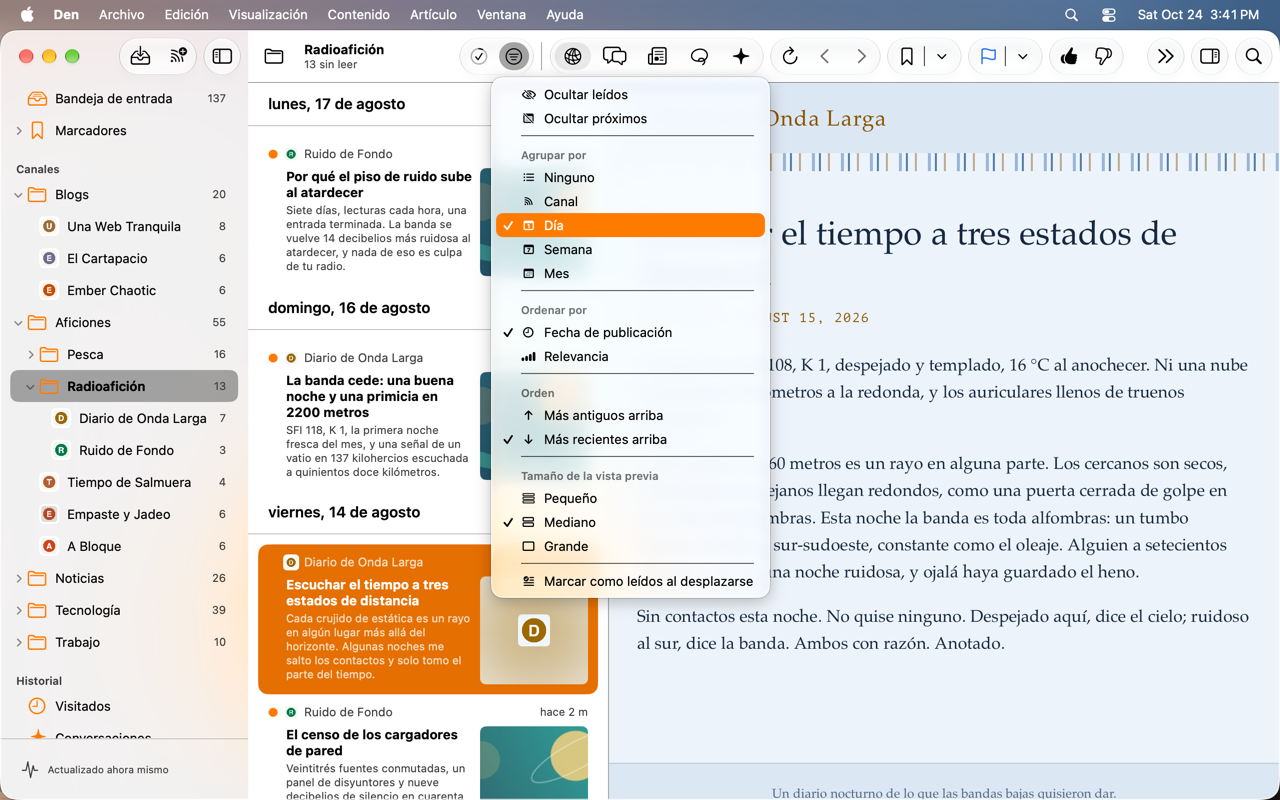1280x800 pixels.
Task: Go to previous article arrow
Action: click(x=825, y=57)
